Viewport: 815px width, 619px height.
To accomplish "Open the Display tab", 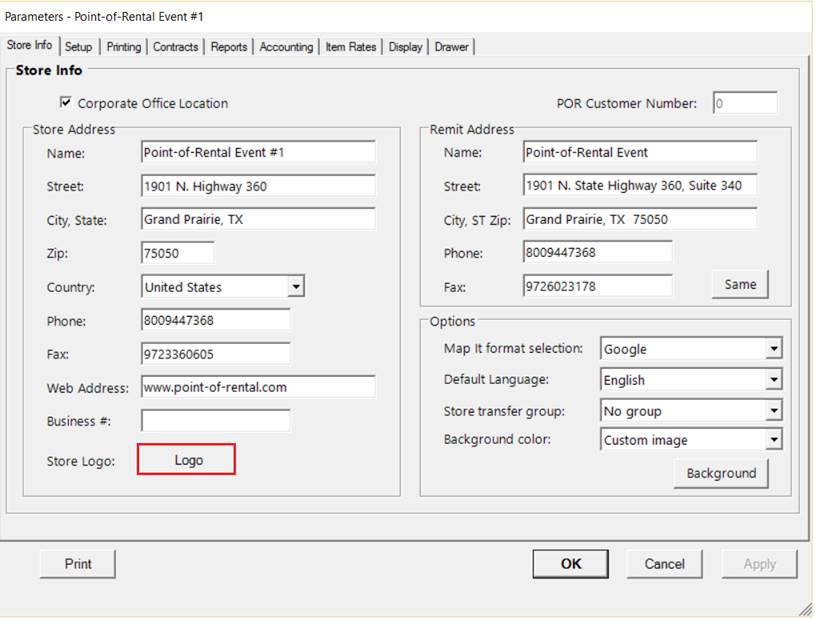I will [405, 47].
